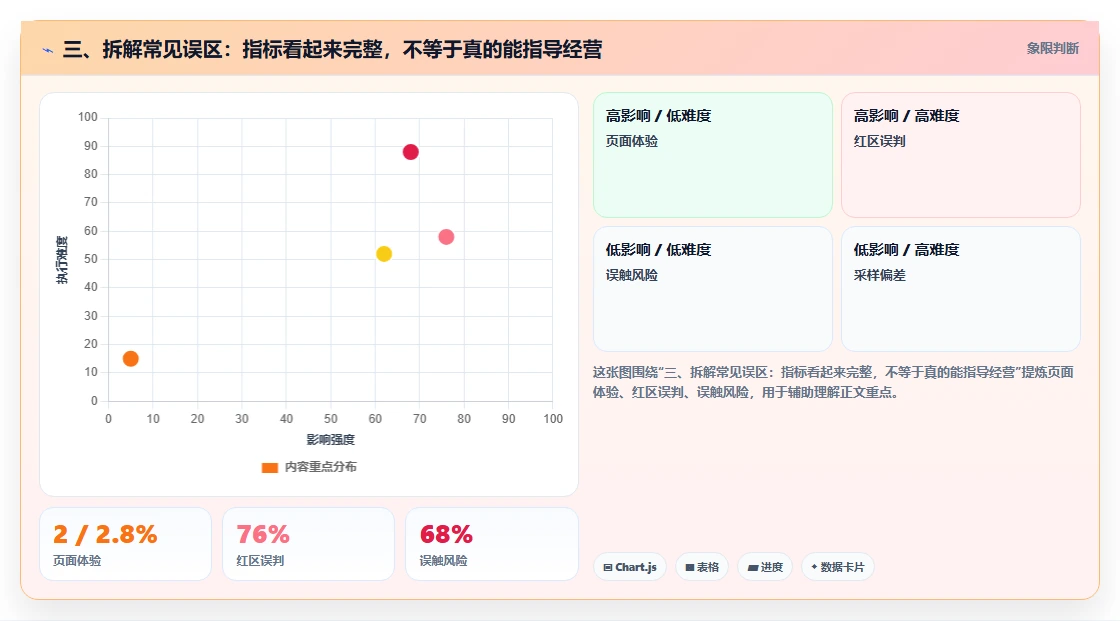Viewport: 1120px width, 621px height.
Task: Click the 数据卡片 tag chip
Action: click(837, 567)
